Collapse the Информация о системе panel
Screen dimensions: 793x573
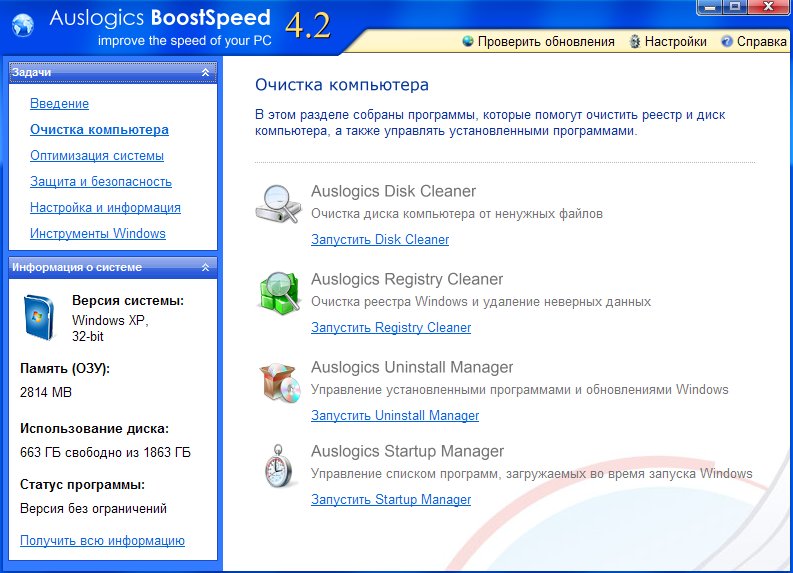205,267
